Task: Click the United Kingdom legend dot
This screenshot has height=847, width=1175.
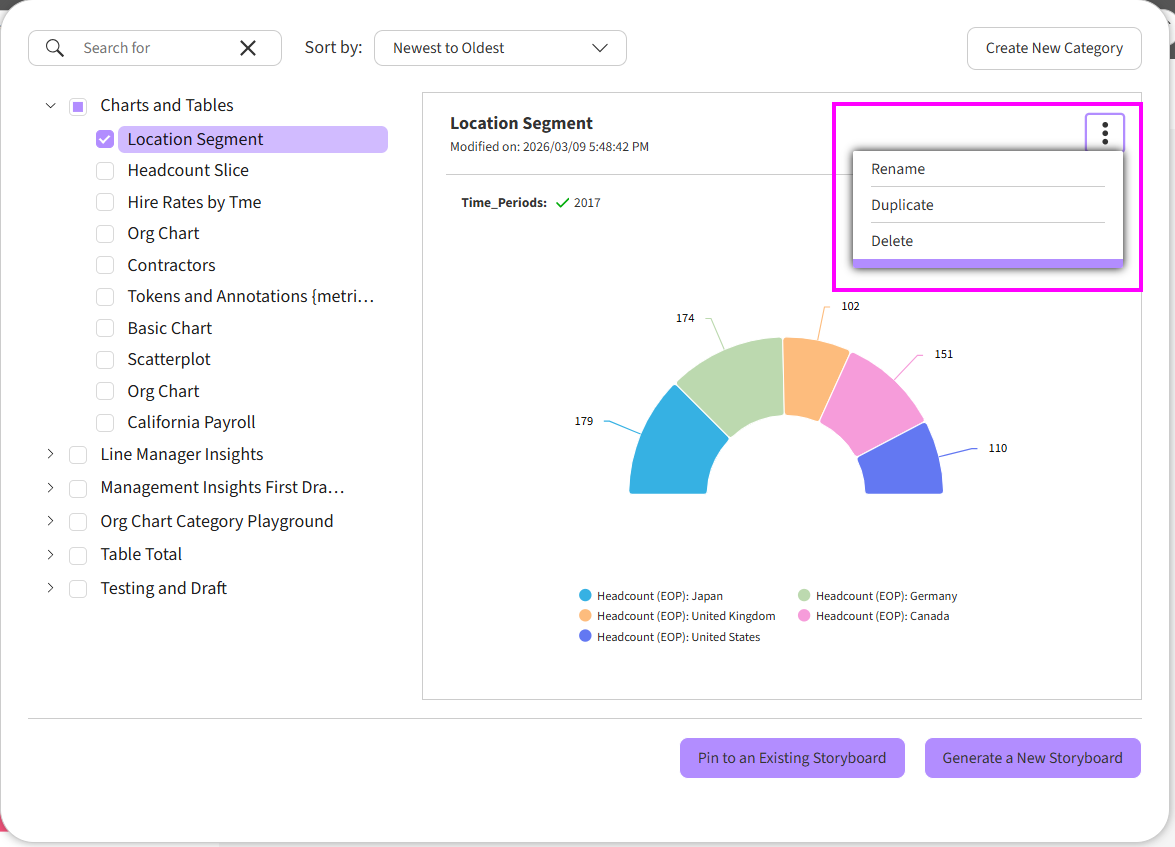Action: pyautogui.click(x=585, y=616)
